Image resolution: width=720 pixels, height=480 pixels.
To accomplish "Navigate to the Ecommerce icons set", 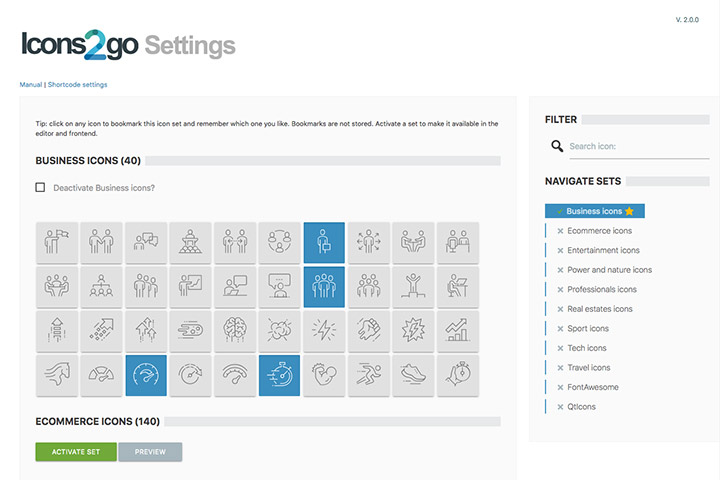I will (599, 231).
